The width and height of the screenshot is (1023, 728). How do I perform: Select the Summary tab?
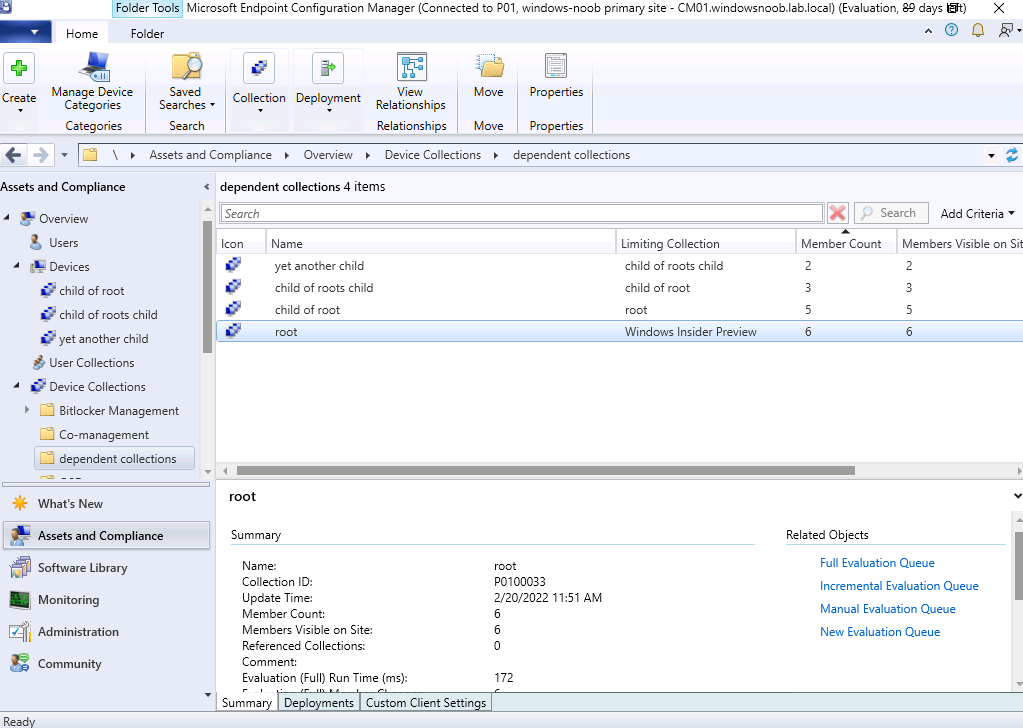[247, 703]
